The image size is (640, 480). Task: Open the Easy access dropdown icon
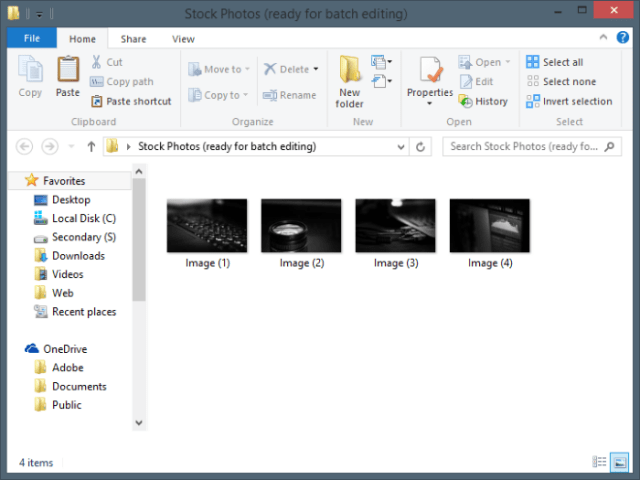[x=381, y=81]
